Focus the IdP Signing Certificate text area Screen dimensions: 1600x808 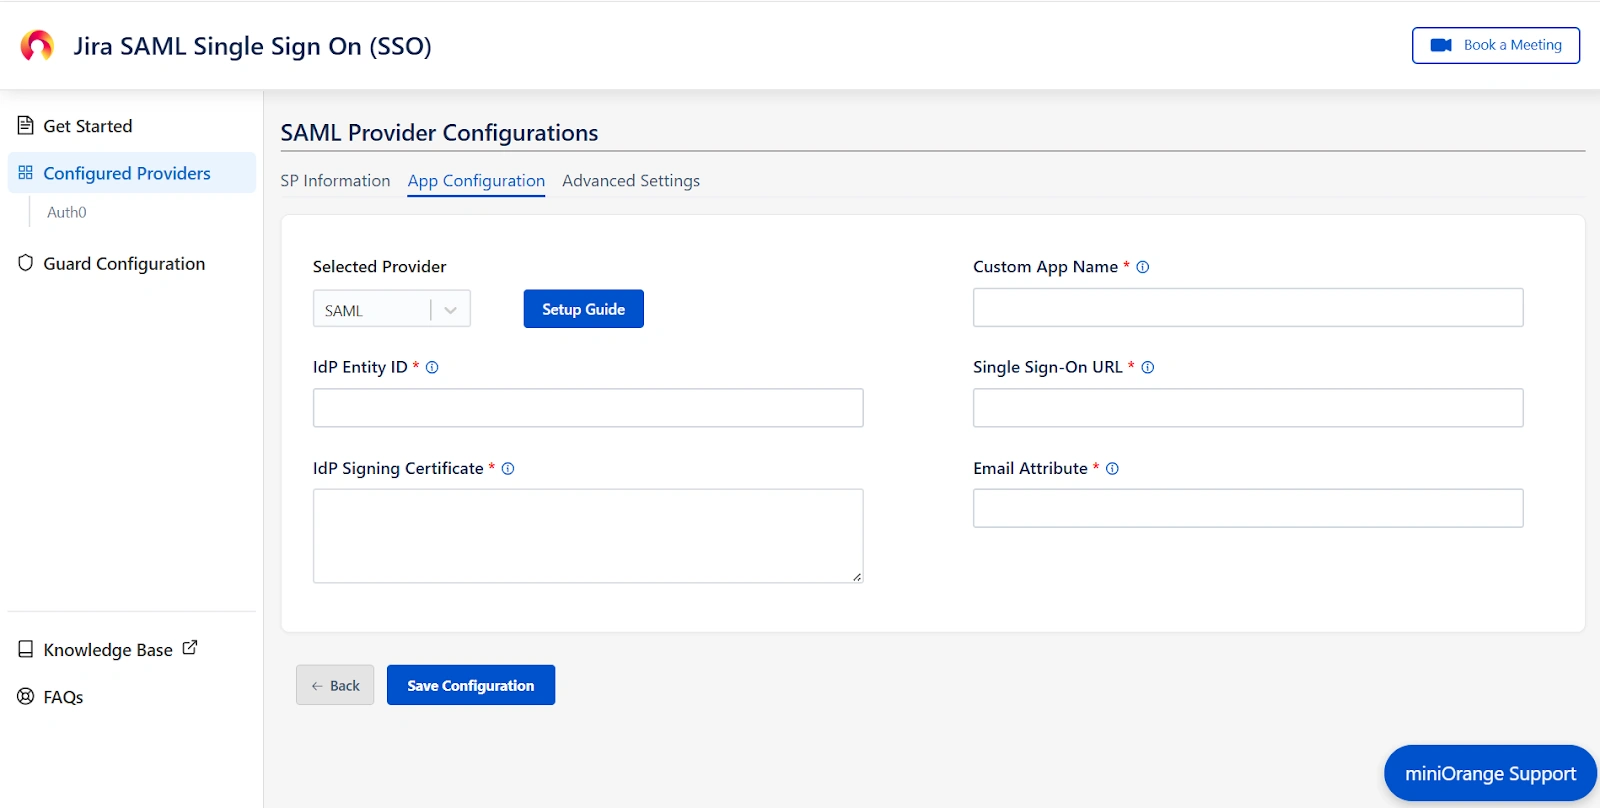(x=588, y=536)
